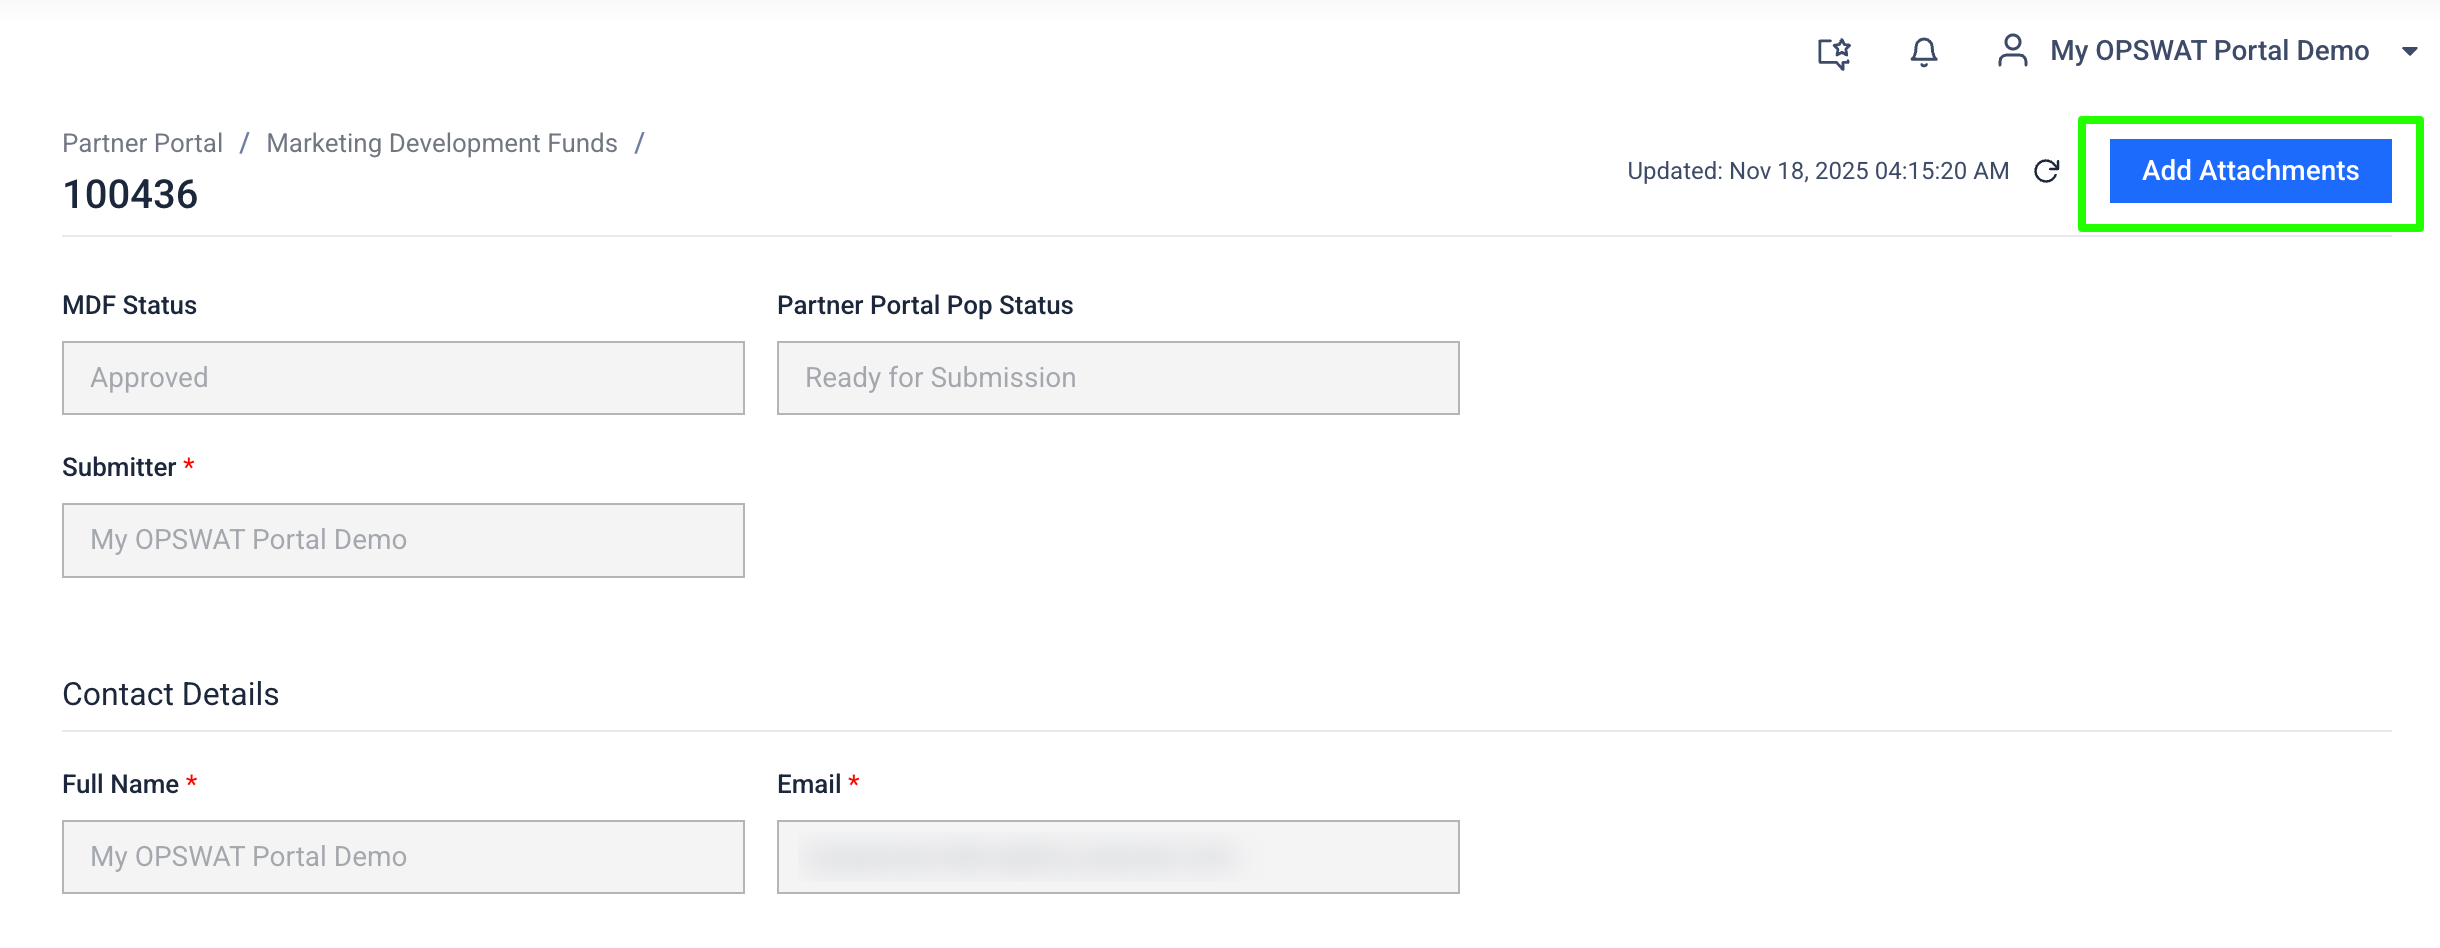Click the Add Attachments button
Image resolution: width=2440 pixels, height=948 pixels.
(x=2250, y=171)
